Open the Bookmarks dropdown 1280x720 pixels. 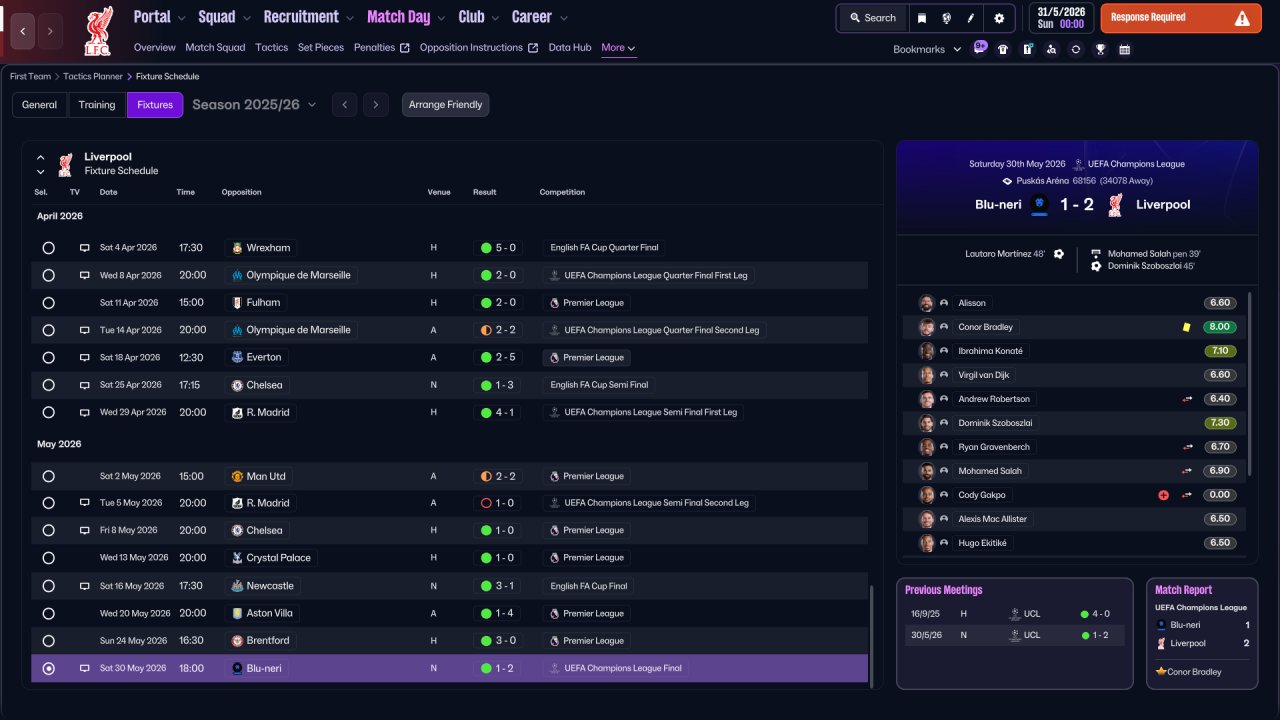coord(927,49)
